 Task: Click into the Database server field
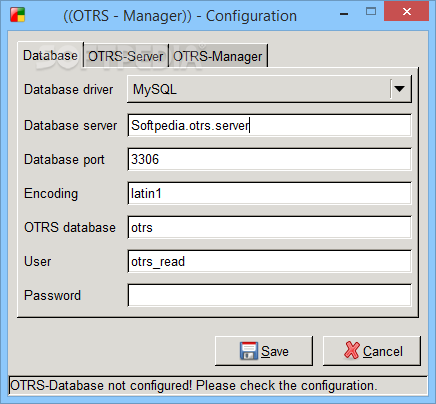[x=269, y=125]
